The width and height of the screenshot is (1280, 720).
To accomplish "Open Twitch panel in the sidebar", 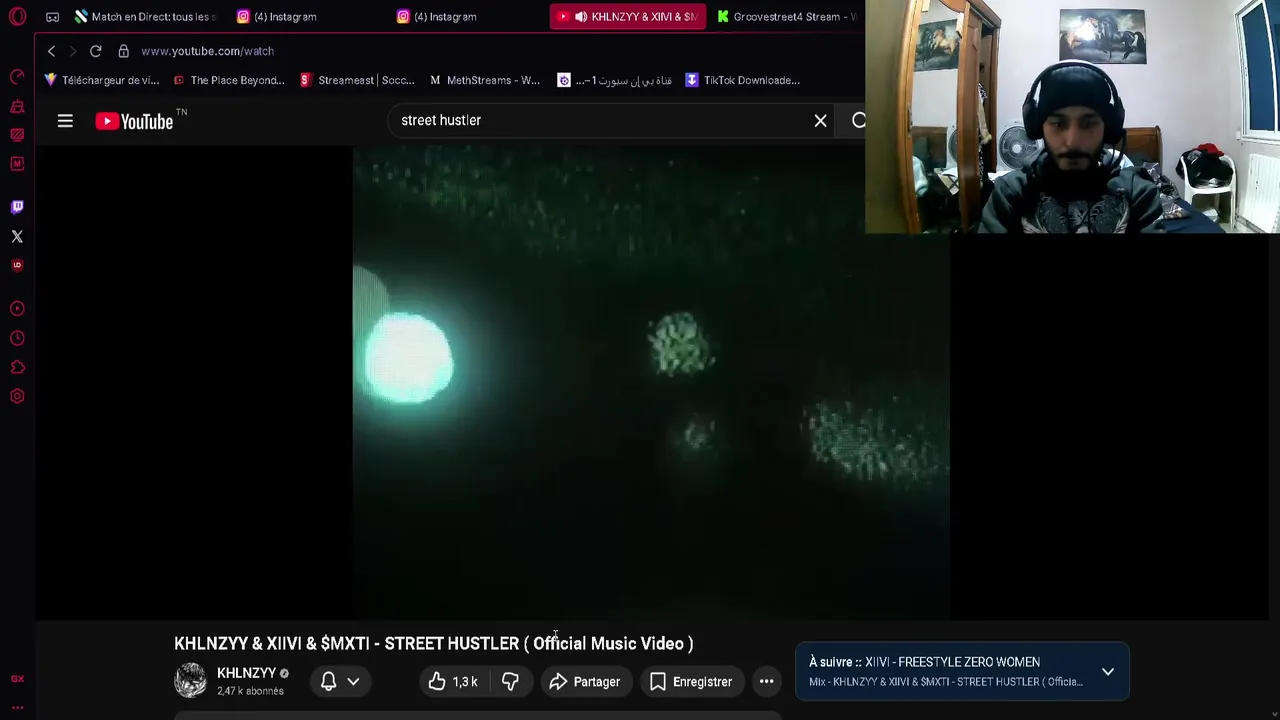I will tap(17, 207).
